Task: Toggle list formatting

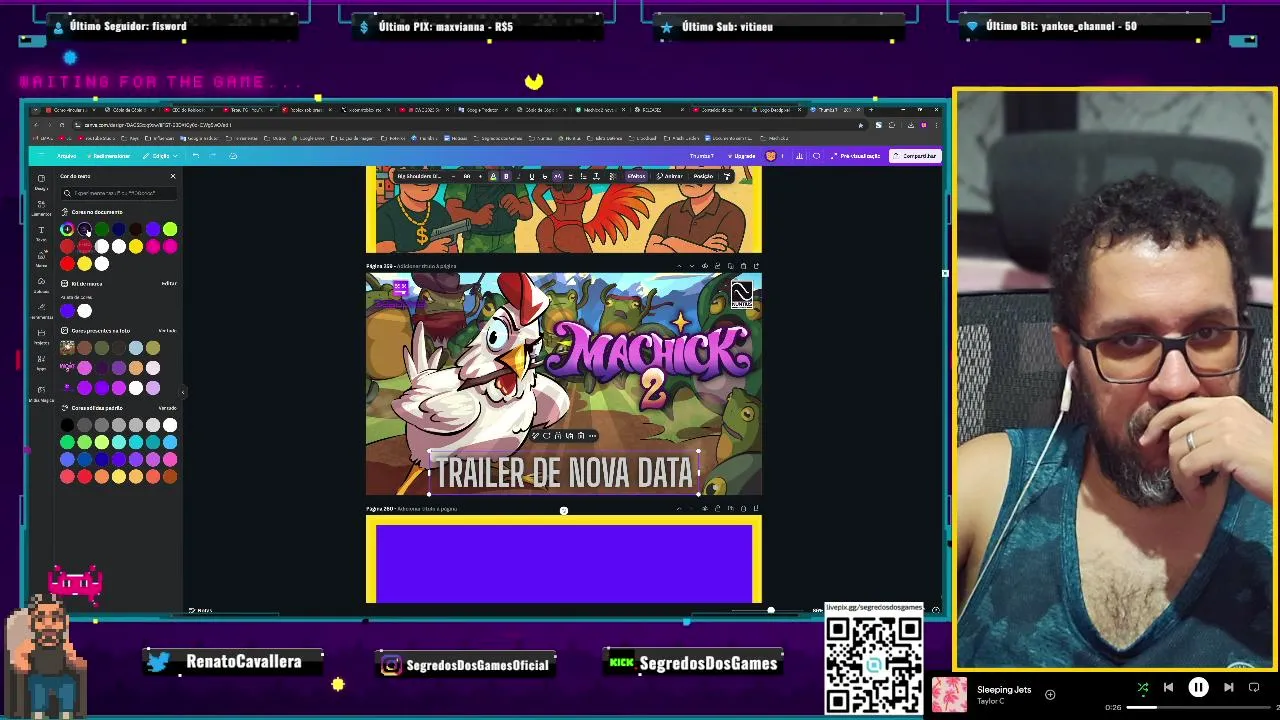Action: click(x=584, y=176)
